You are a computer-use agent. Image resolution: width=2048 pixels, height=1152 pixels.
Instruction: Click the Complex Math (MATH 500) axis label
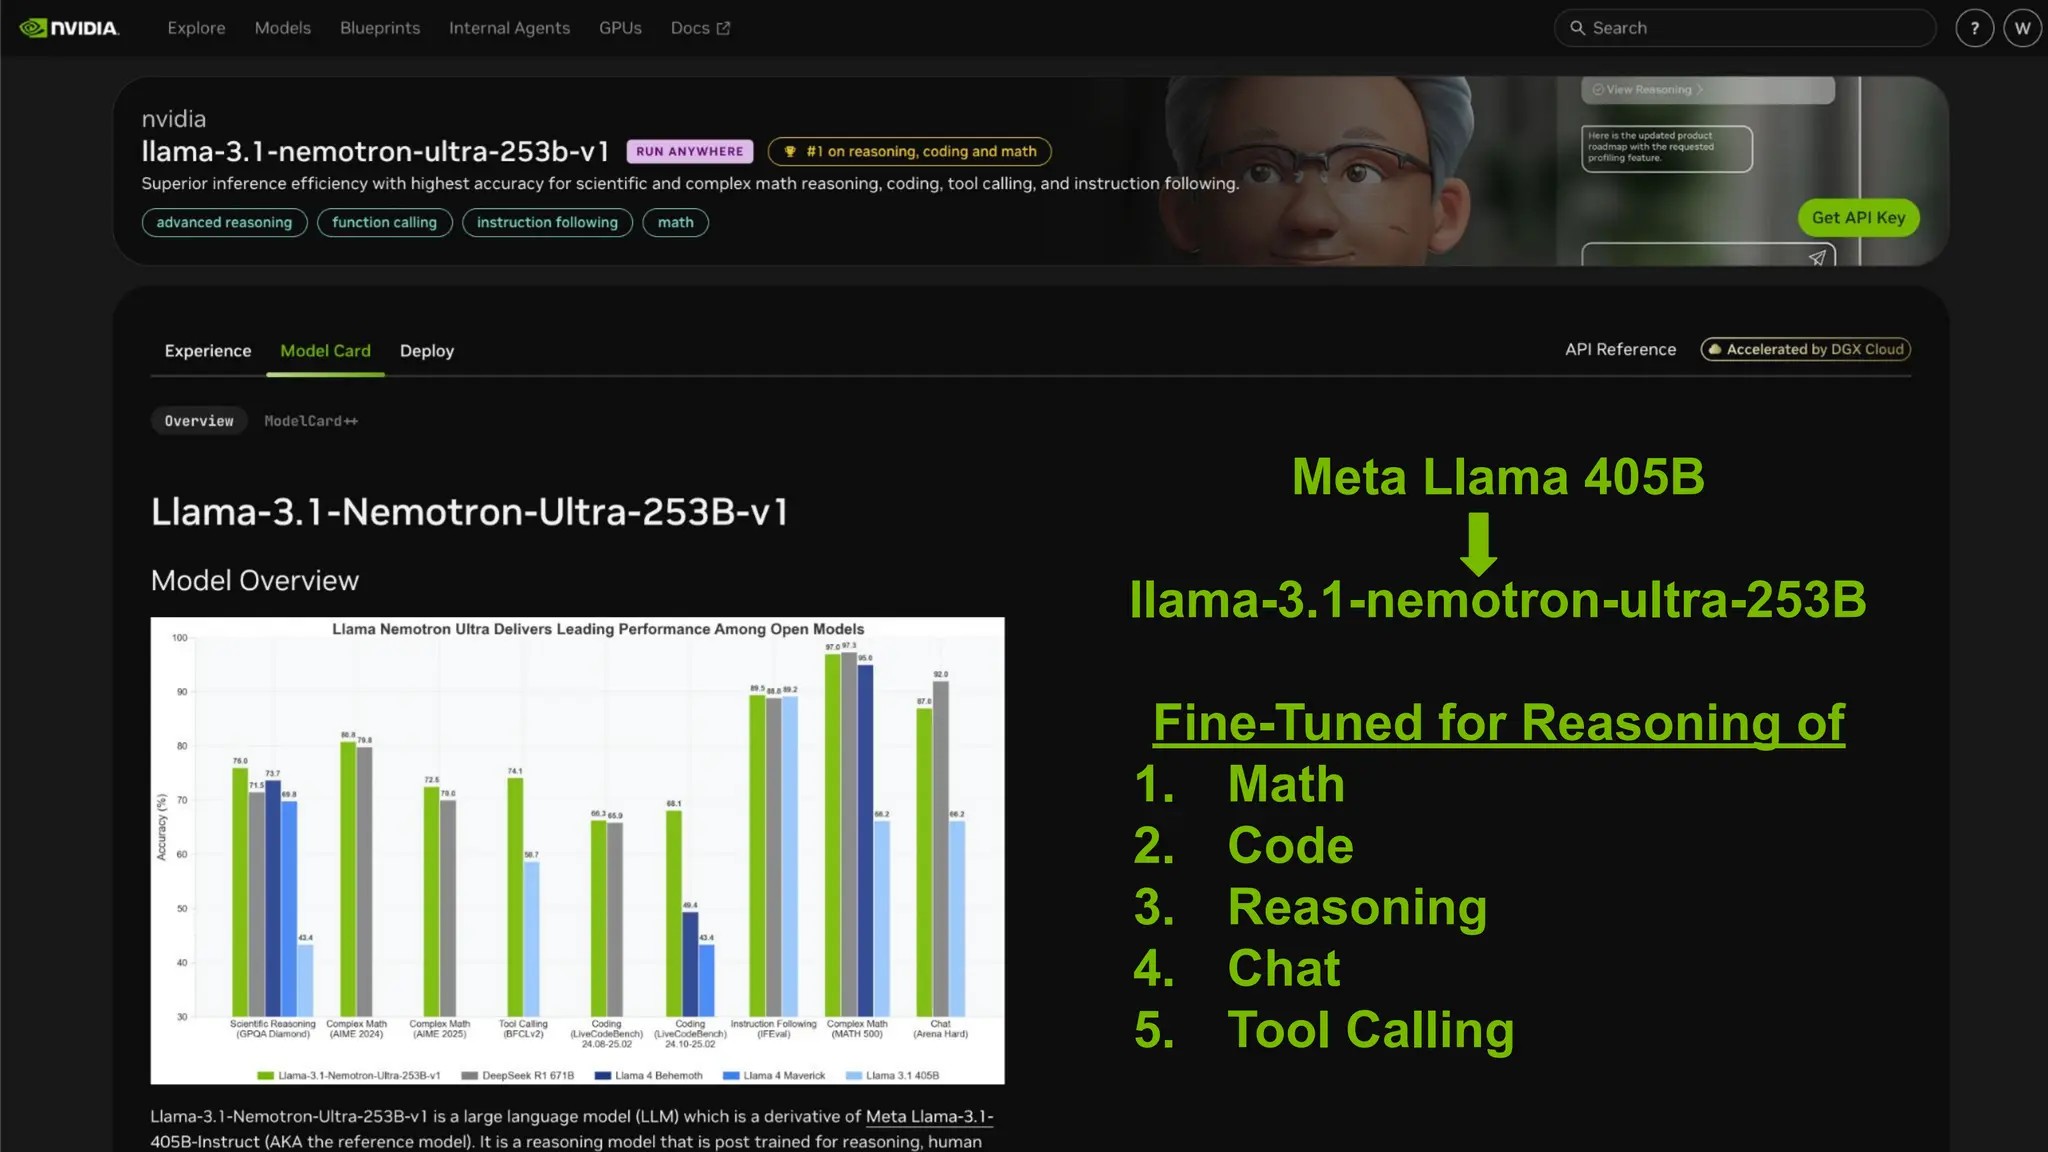click(857, 1029)
